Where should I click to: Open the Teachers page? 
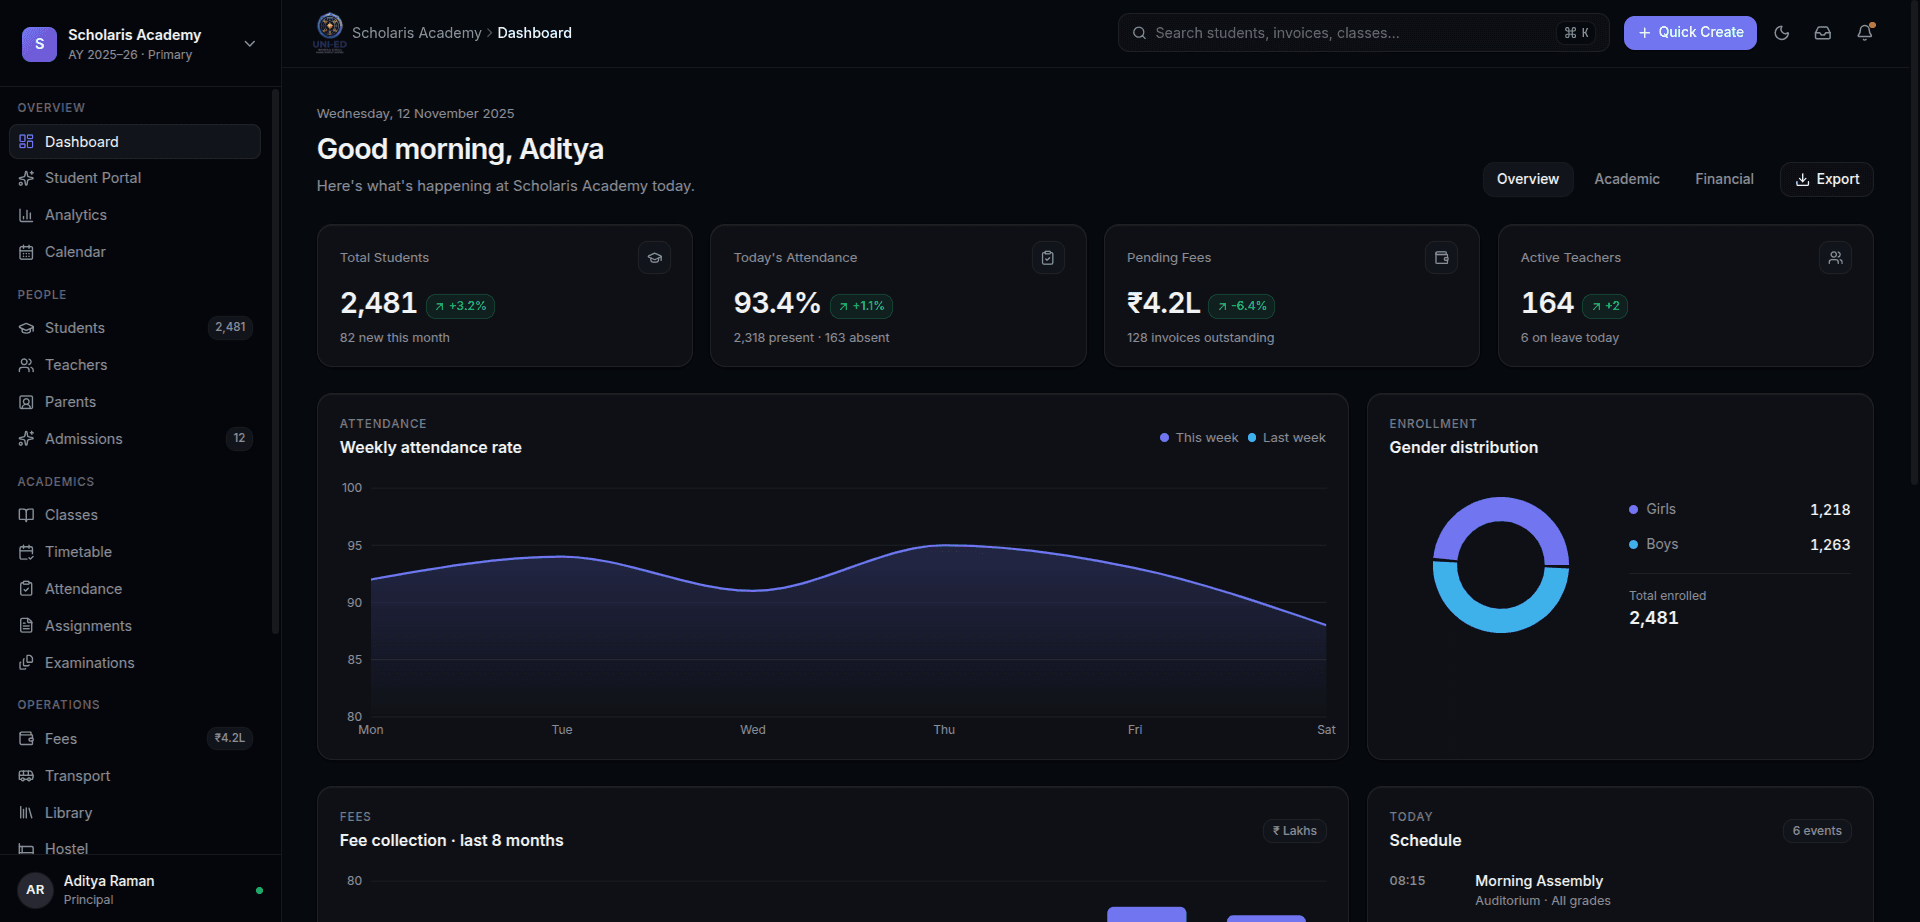(x=135, y=365)
